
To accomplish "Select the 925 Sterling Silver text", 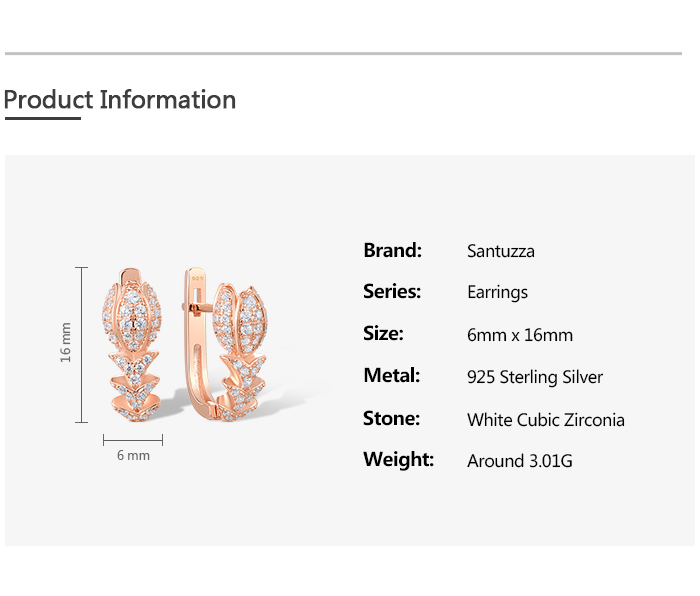I will click(x=535, y=377).
